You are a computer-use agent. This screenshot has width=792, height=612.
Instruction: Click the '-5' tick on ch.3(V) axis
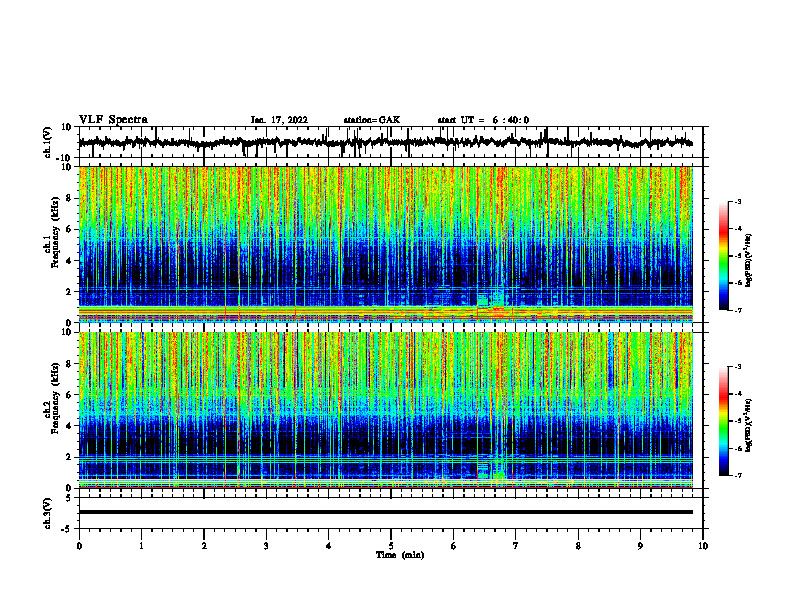coord(68,529)
